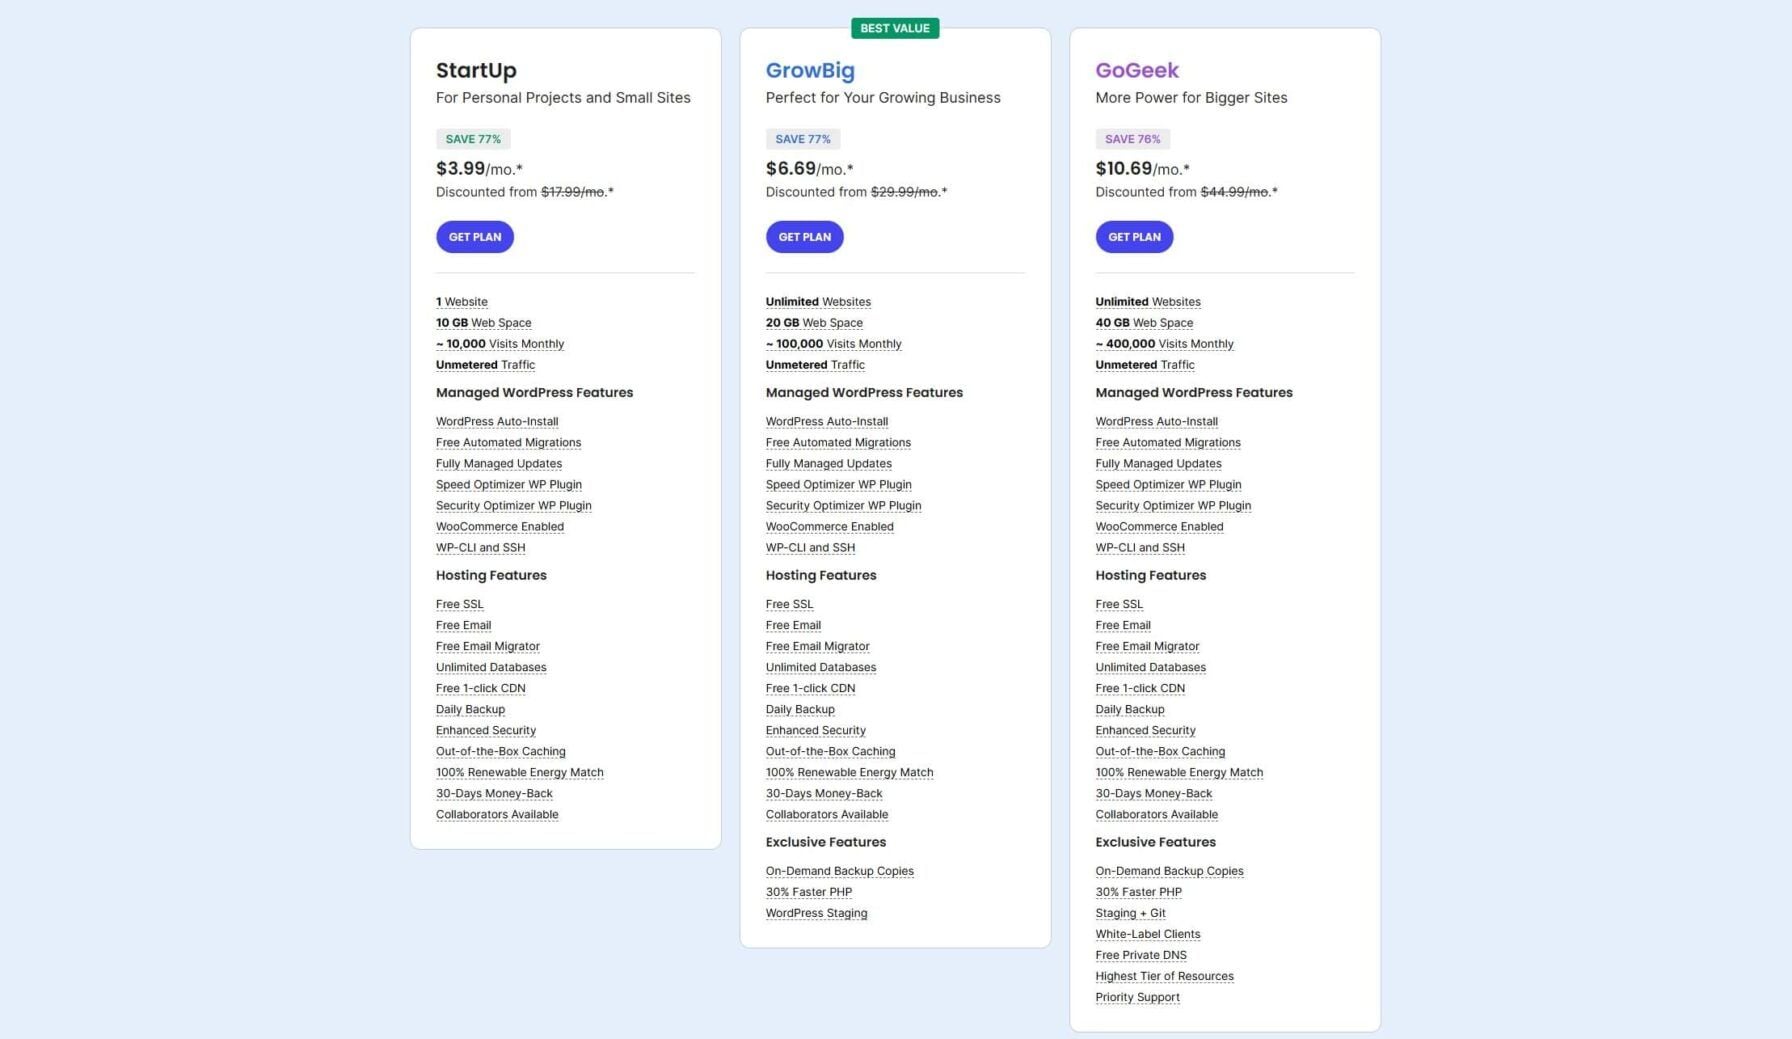Open Daily Backup link in StartUp features
1792x1039 pixels.
(470, 709)
